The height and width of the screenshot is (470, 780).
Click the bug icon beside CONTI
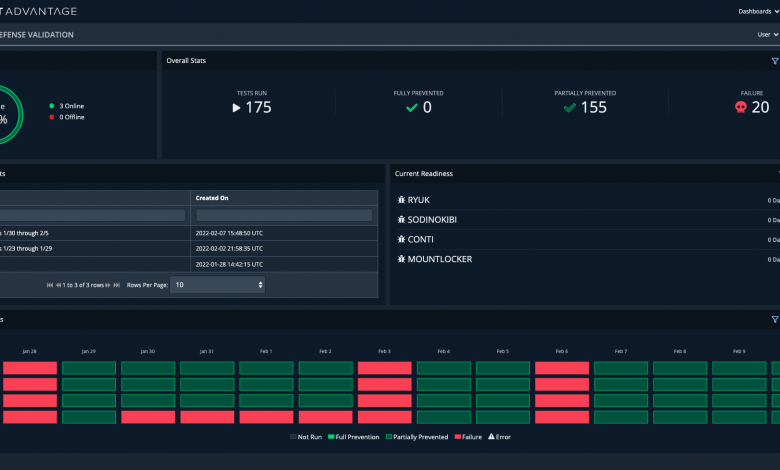pyautogui.click(x=401, y=239)
